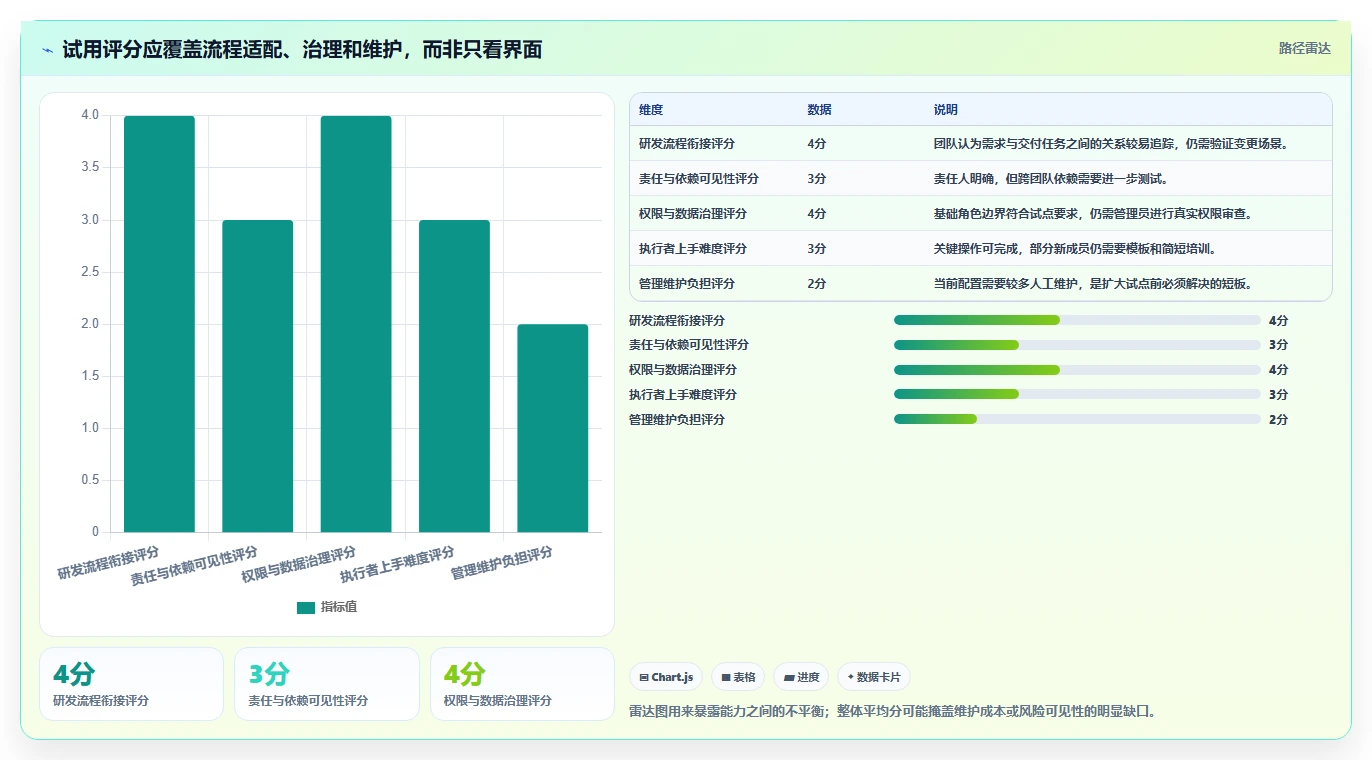Toggle the 指标值 legend color box
This screenshot has height=760, width=1372.
[x=306, y=607]
